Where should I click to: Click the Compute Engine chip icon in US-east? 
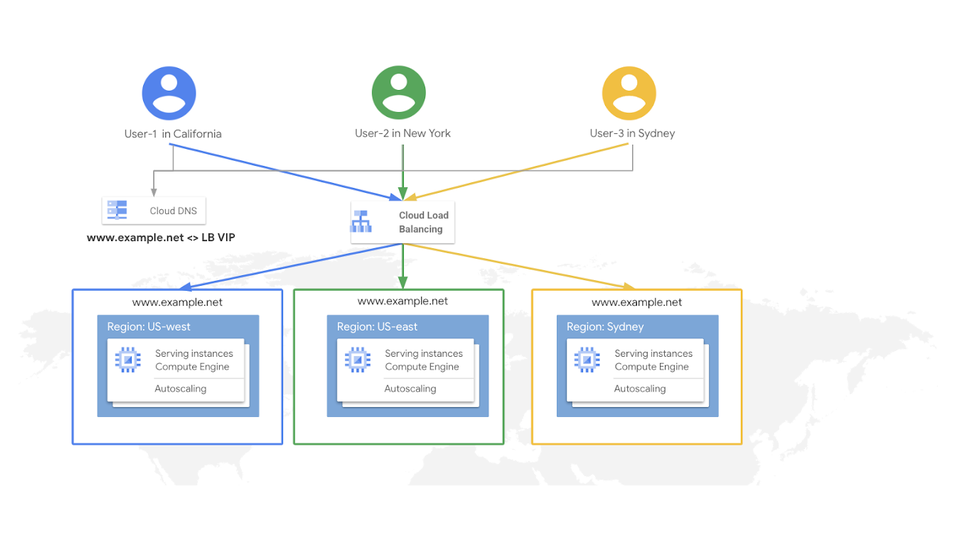(358, 360)
